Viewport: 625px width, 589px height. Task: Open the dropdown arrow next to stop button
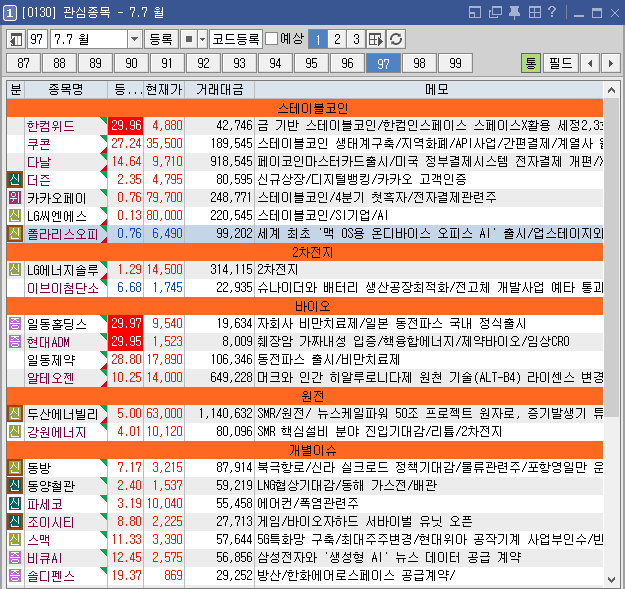[x=202, y=39]
